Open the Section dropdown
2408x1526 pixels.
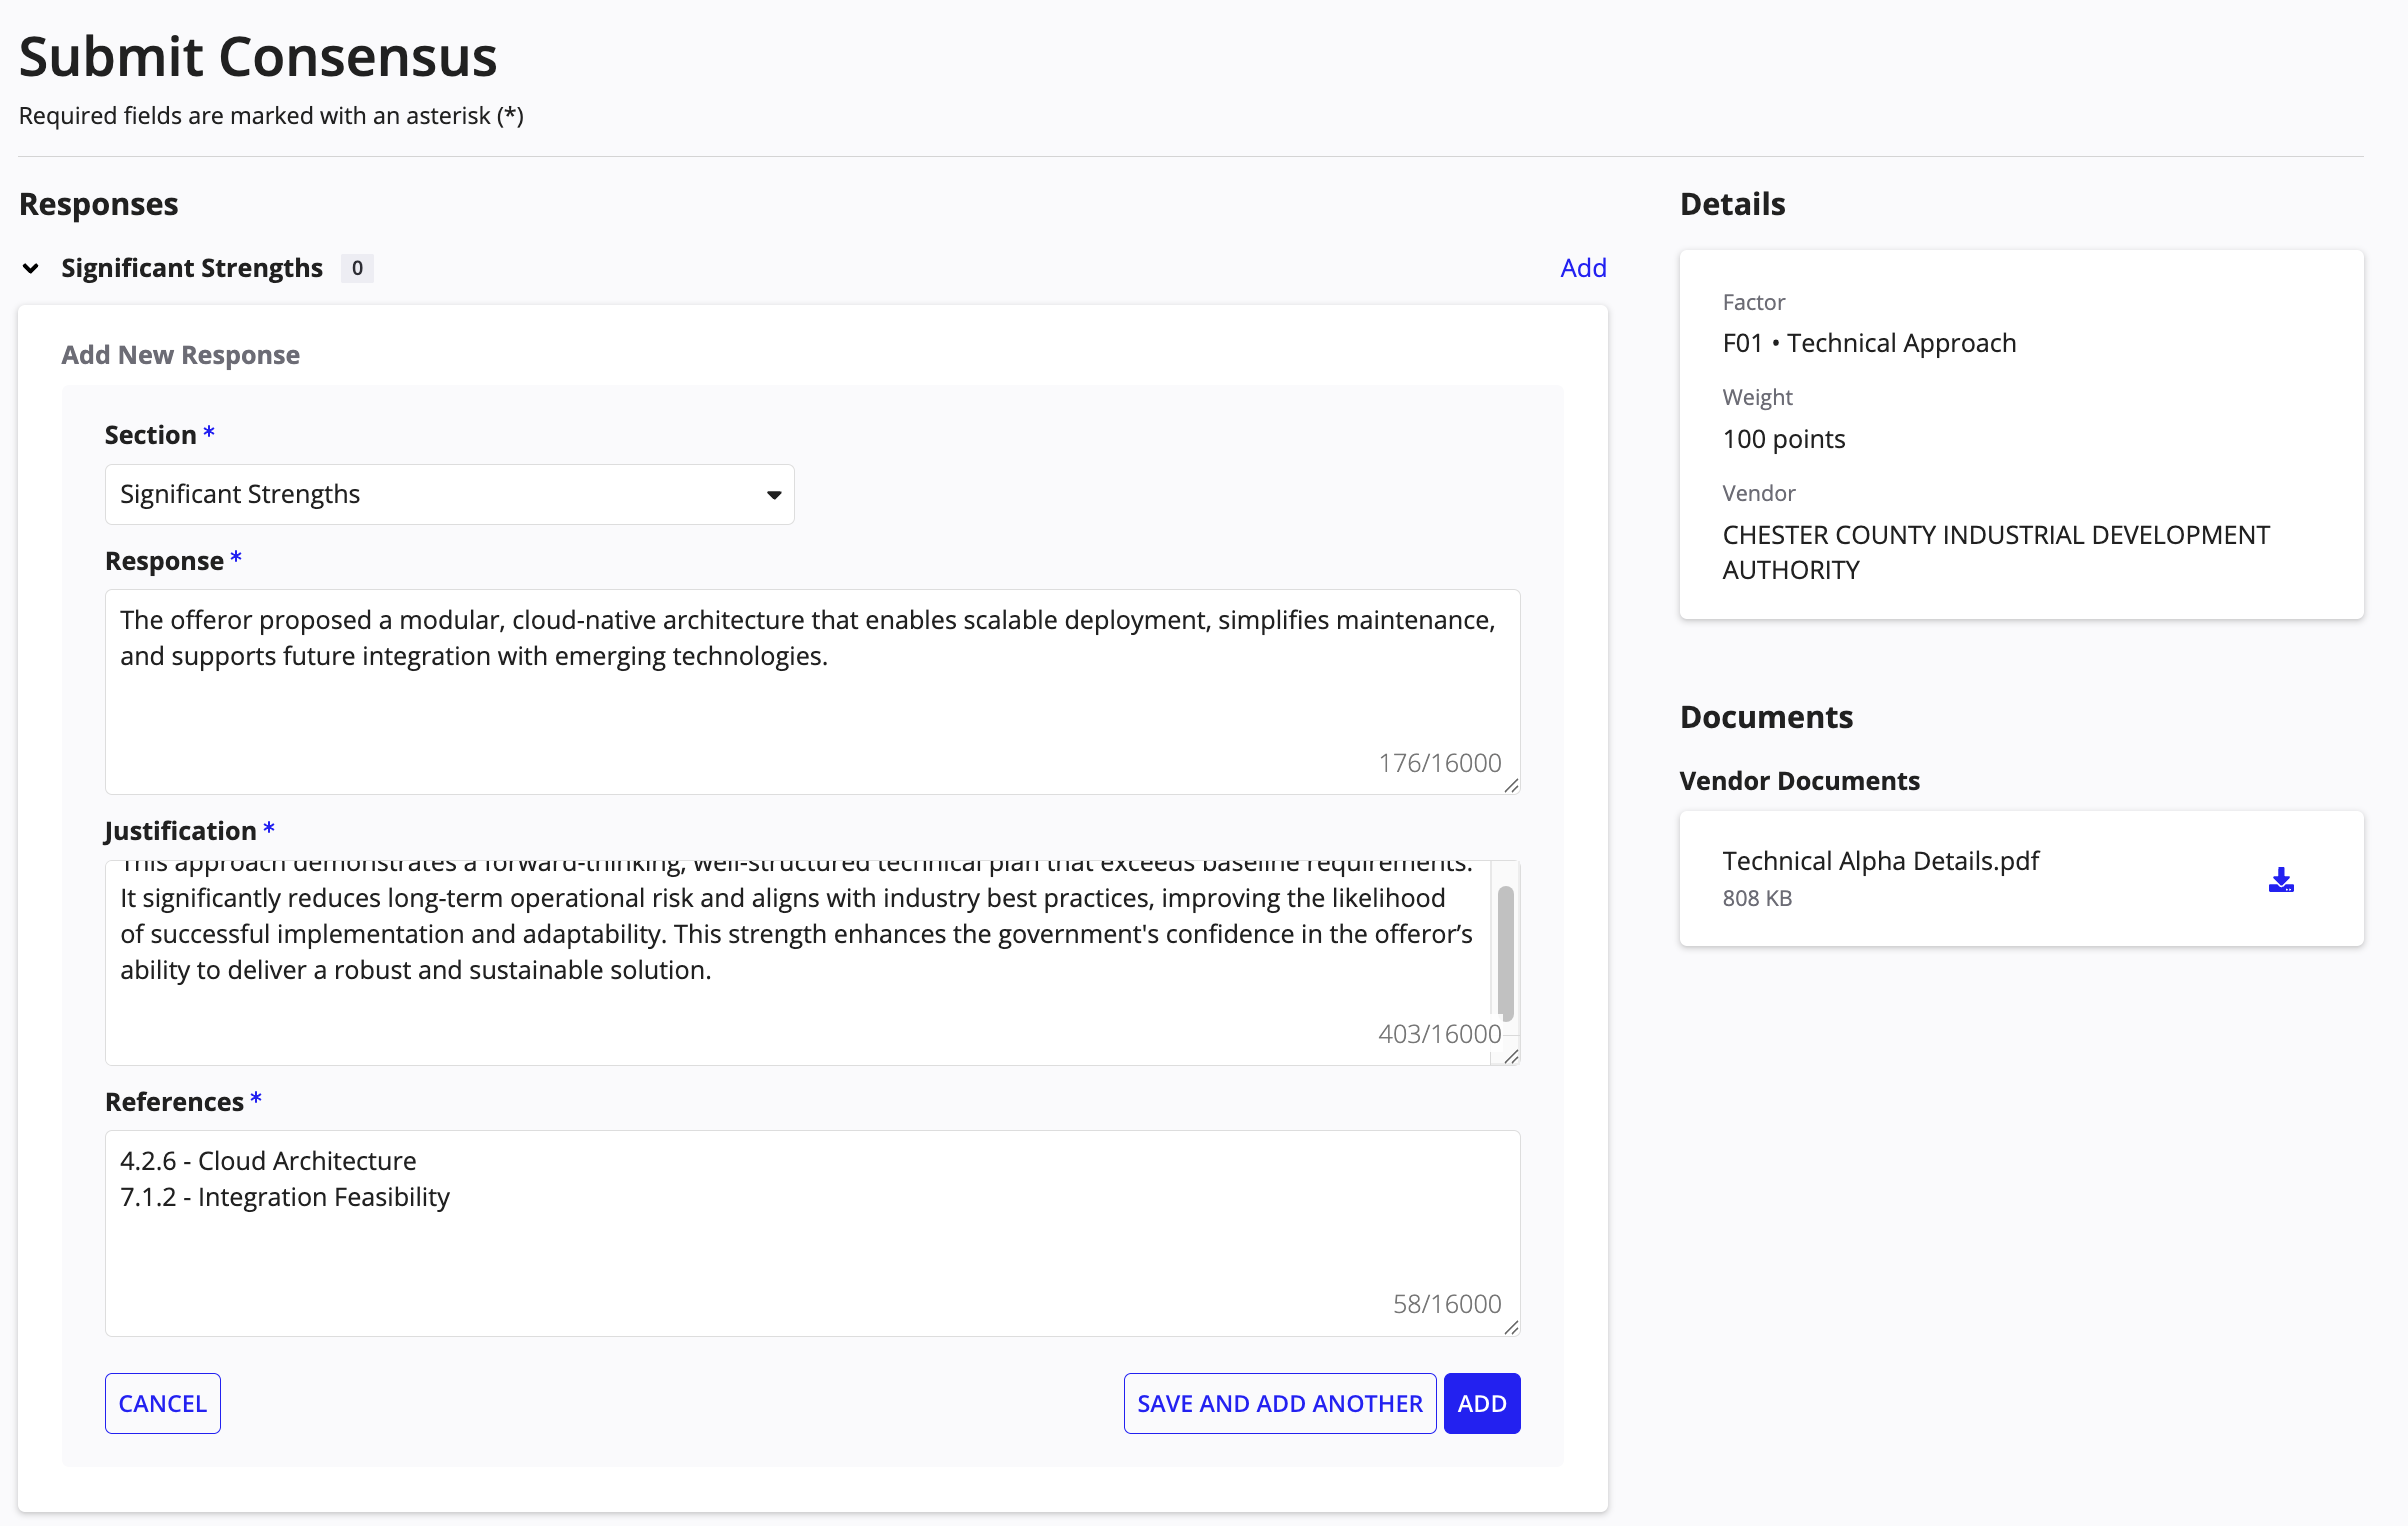point(450,494)
